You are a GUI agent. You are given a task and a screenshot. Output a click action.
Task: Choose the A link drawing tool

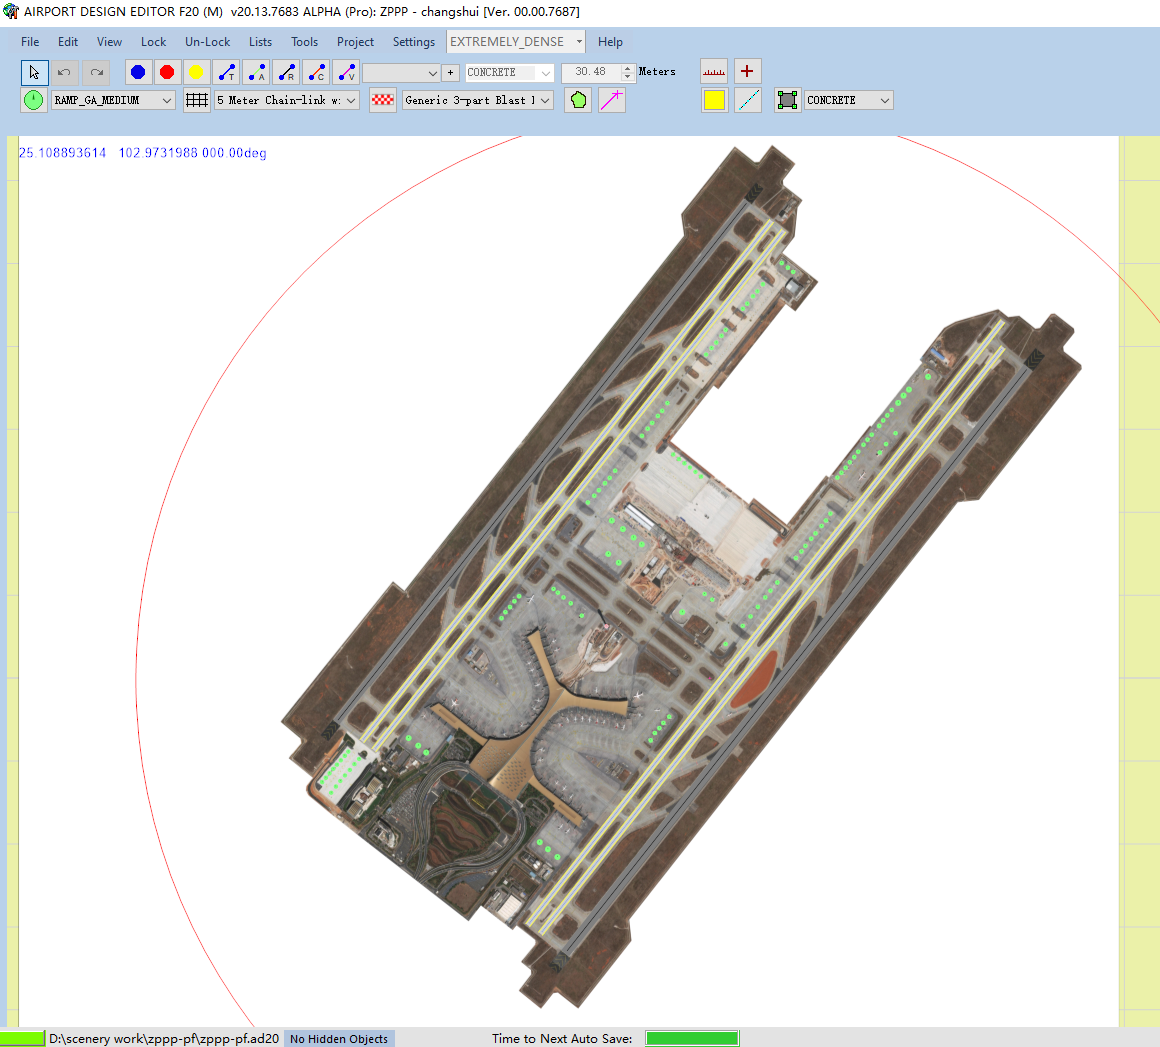pyautogui.click(x=256, y=73)
